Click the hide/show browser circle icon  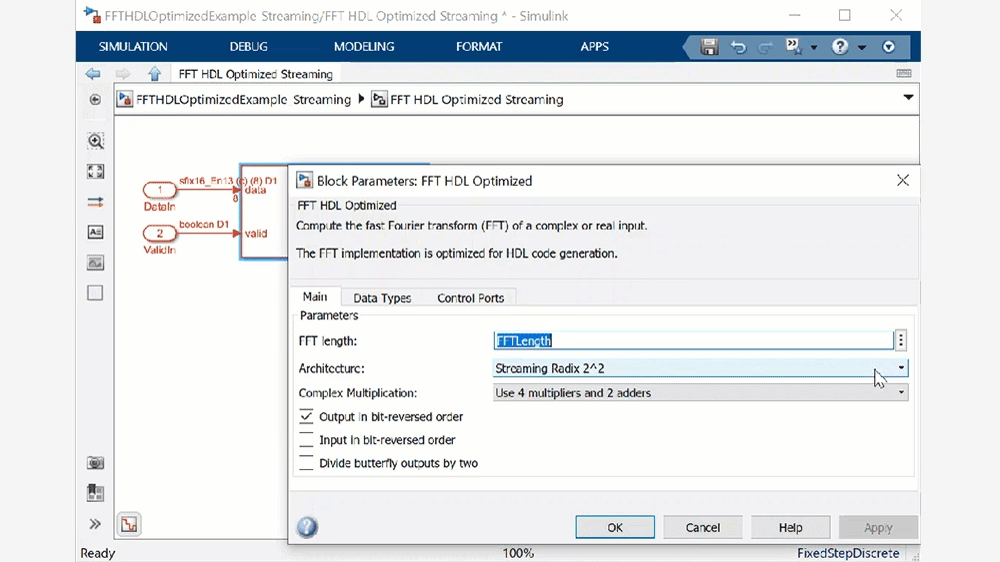95,100
